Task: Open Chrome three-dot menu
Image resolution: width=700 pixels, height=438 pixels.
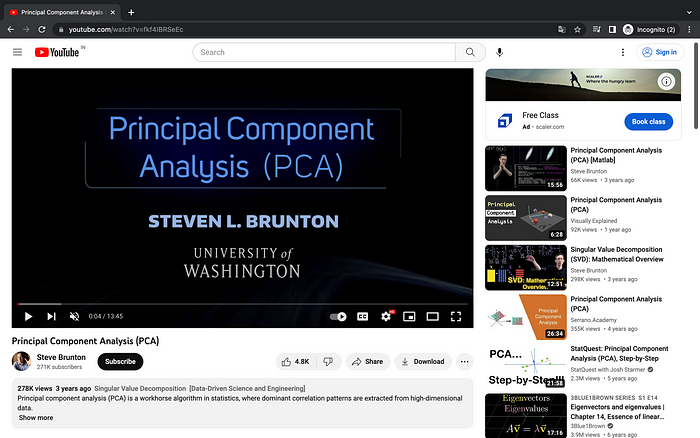Action: tap(689, 29)
